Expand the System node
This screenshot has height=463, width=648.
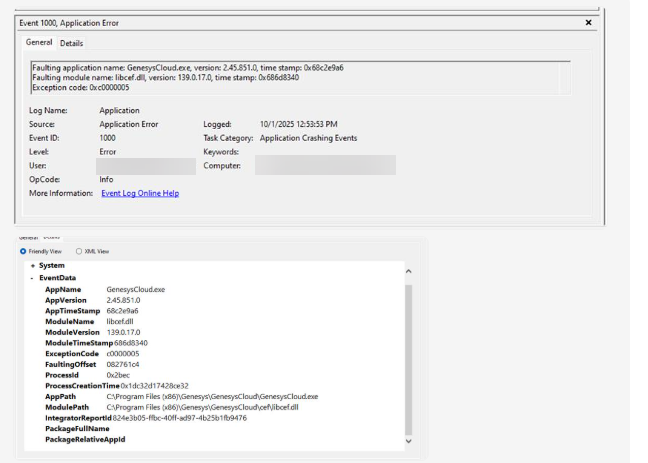33,266
